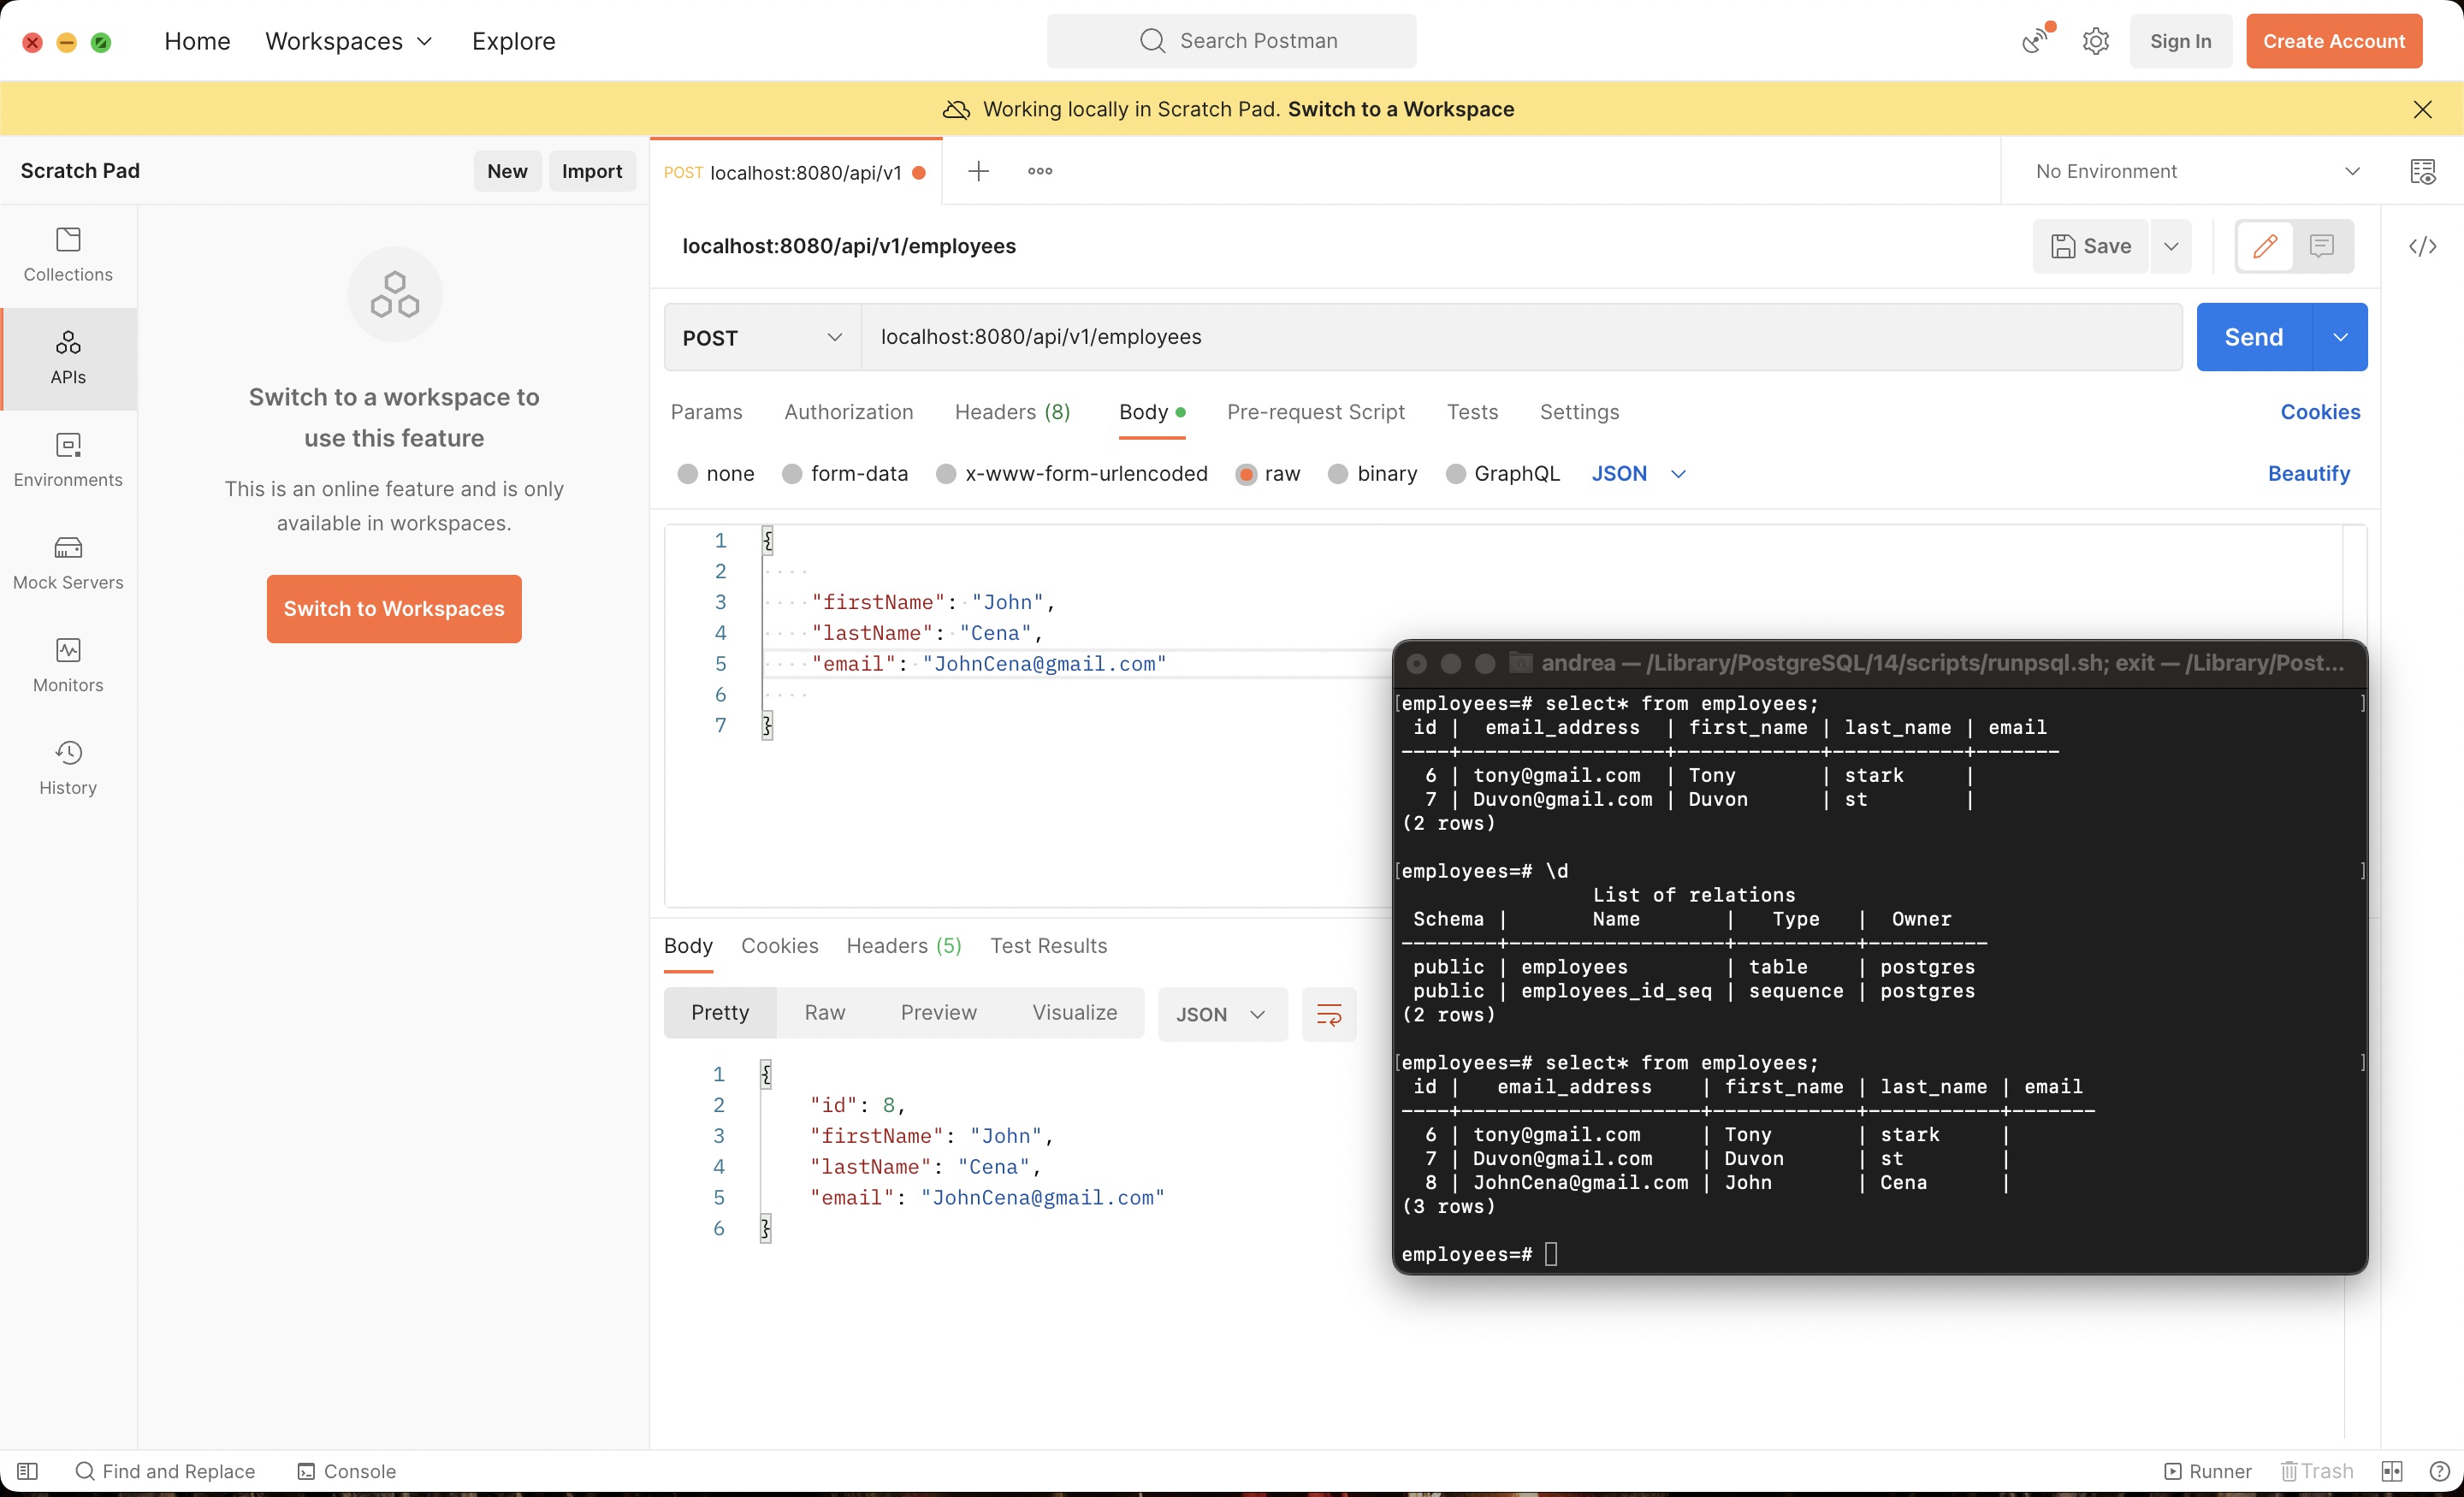Open the code snippet generator
This screenshot has width=2464, height=1497.
coord(2423,246)
